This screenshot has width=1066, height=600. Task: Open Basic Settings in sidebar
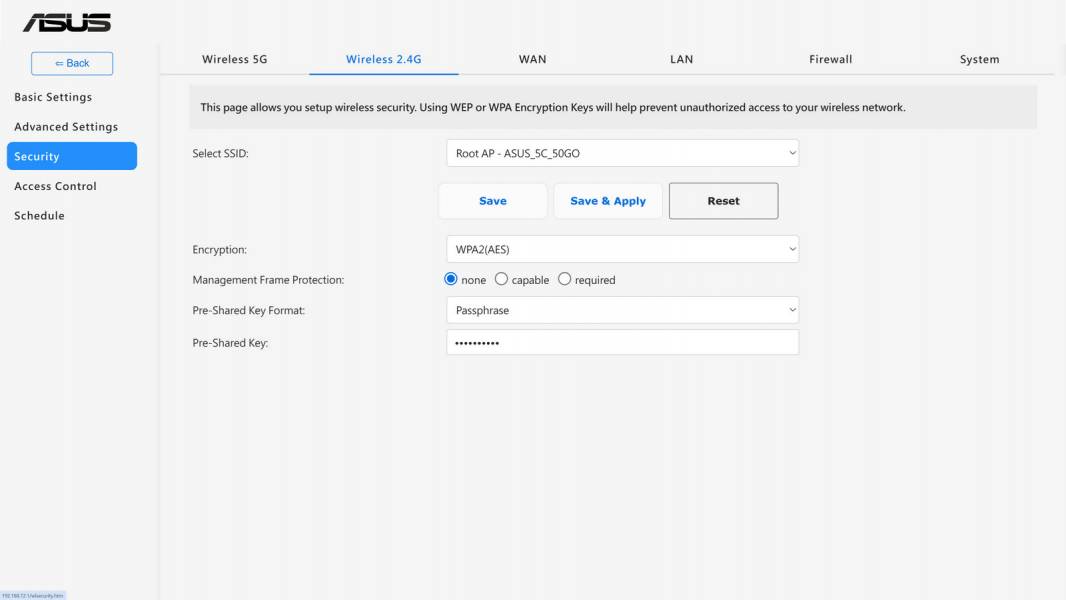53,97
